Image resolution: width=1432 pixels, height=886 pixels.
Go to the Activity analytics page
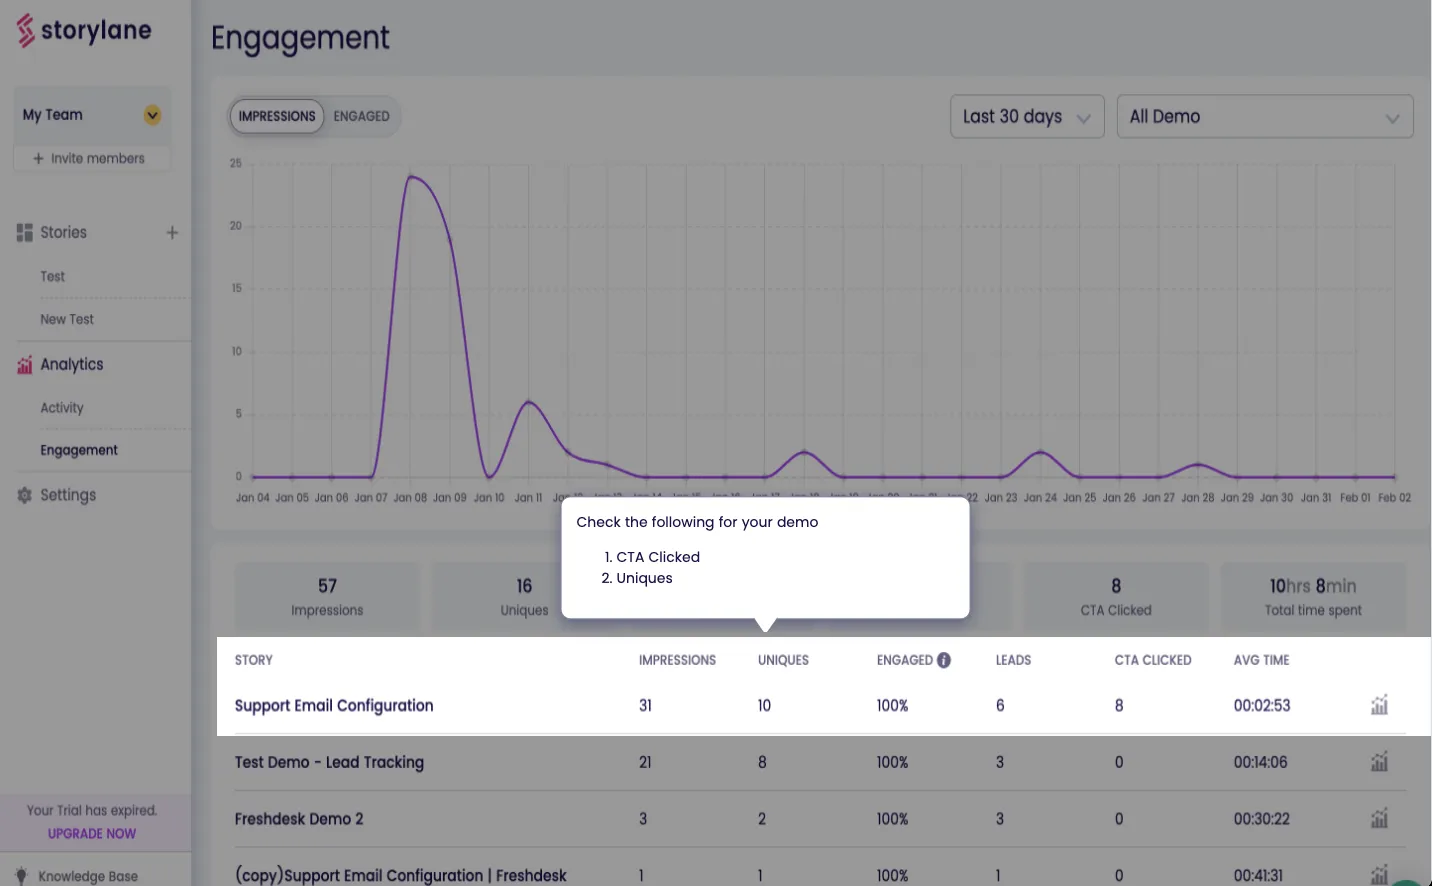62,408
